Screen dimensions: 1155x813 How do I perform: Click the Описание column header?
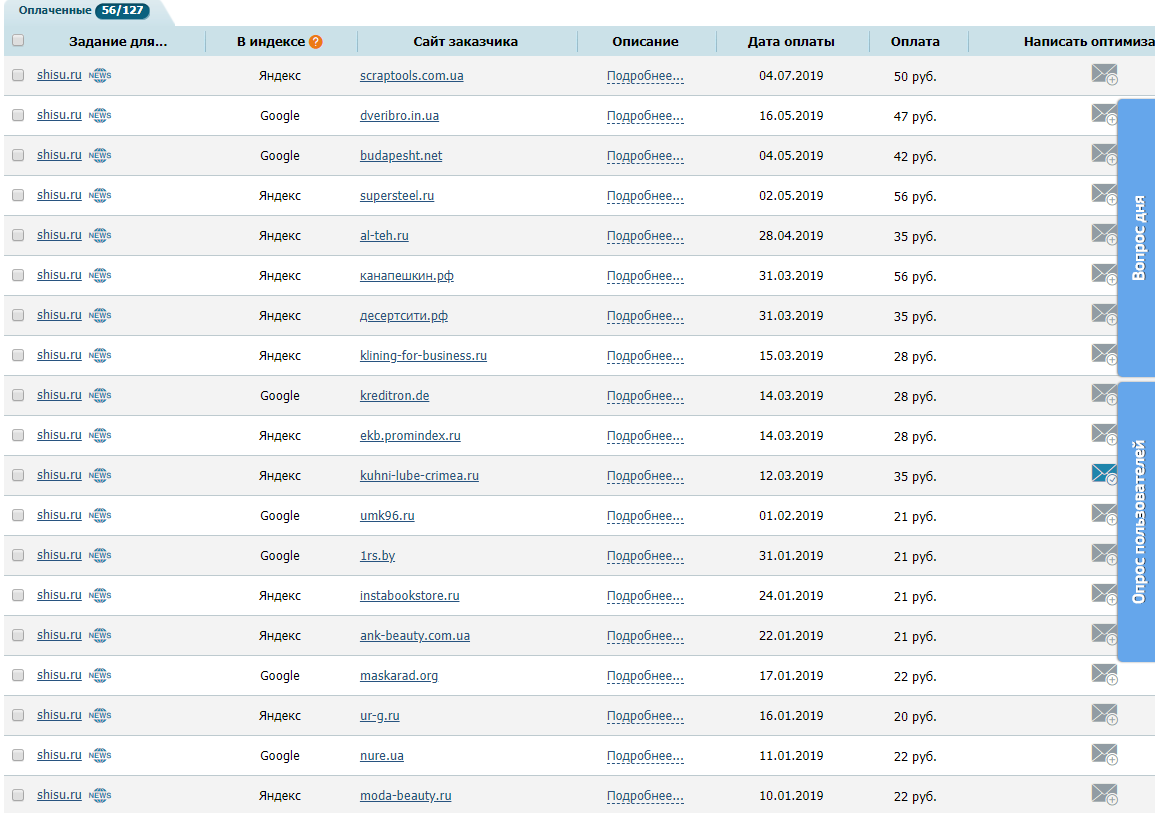[645, 41]
